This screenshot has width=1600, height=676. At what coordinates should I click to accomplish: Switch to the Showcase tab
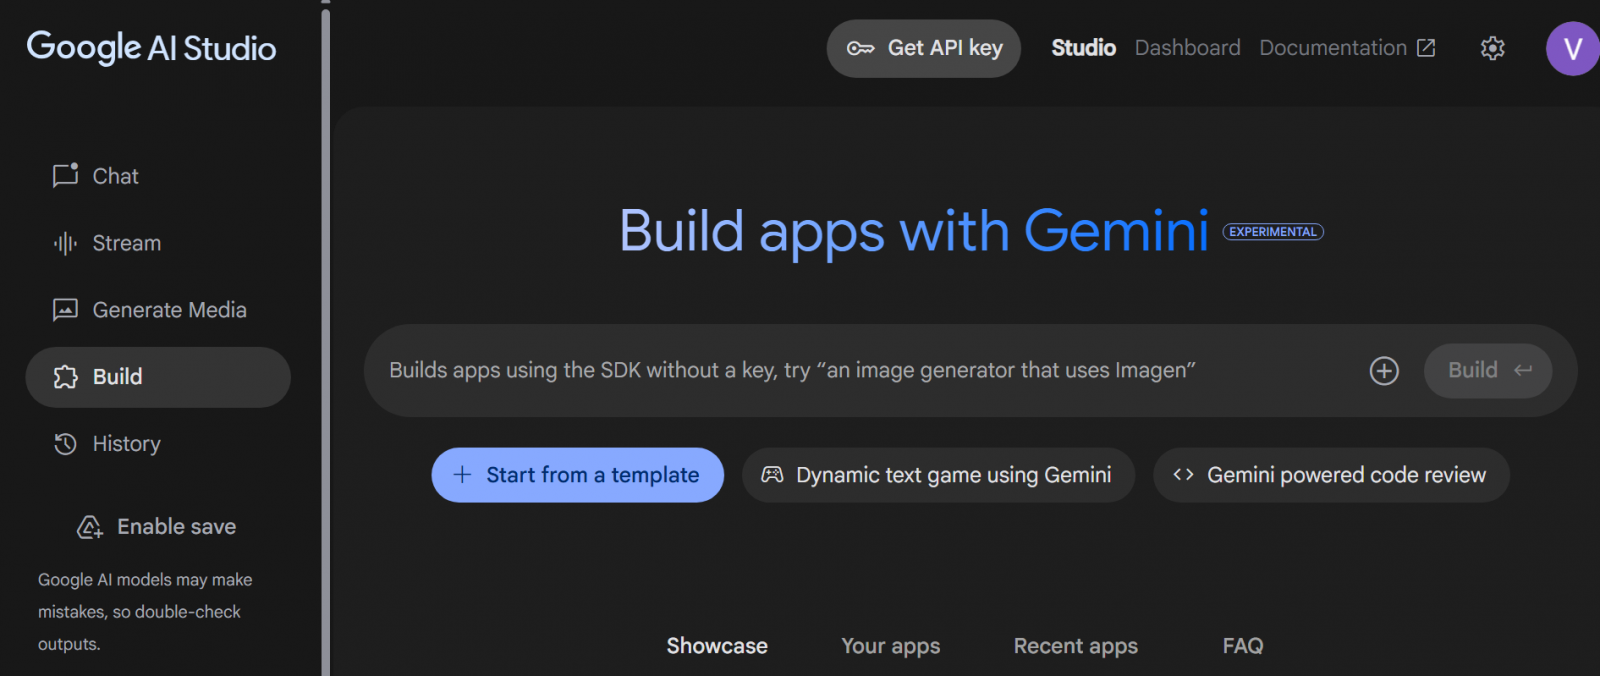point(717,646)
